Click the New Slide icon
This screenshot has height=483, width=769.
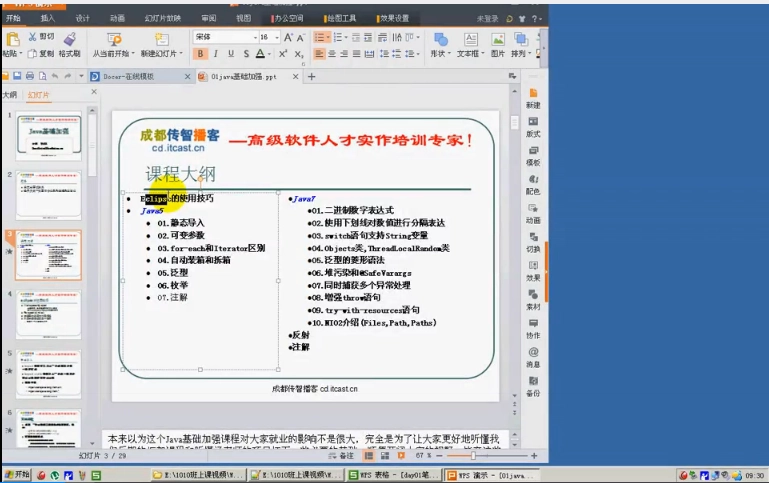161,39
